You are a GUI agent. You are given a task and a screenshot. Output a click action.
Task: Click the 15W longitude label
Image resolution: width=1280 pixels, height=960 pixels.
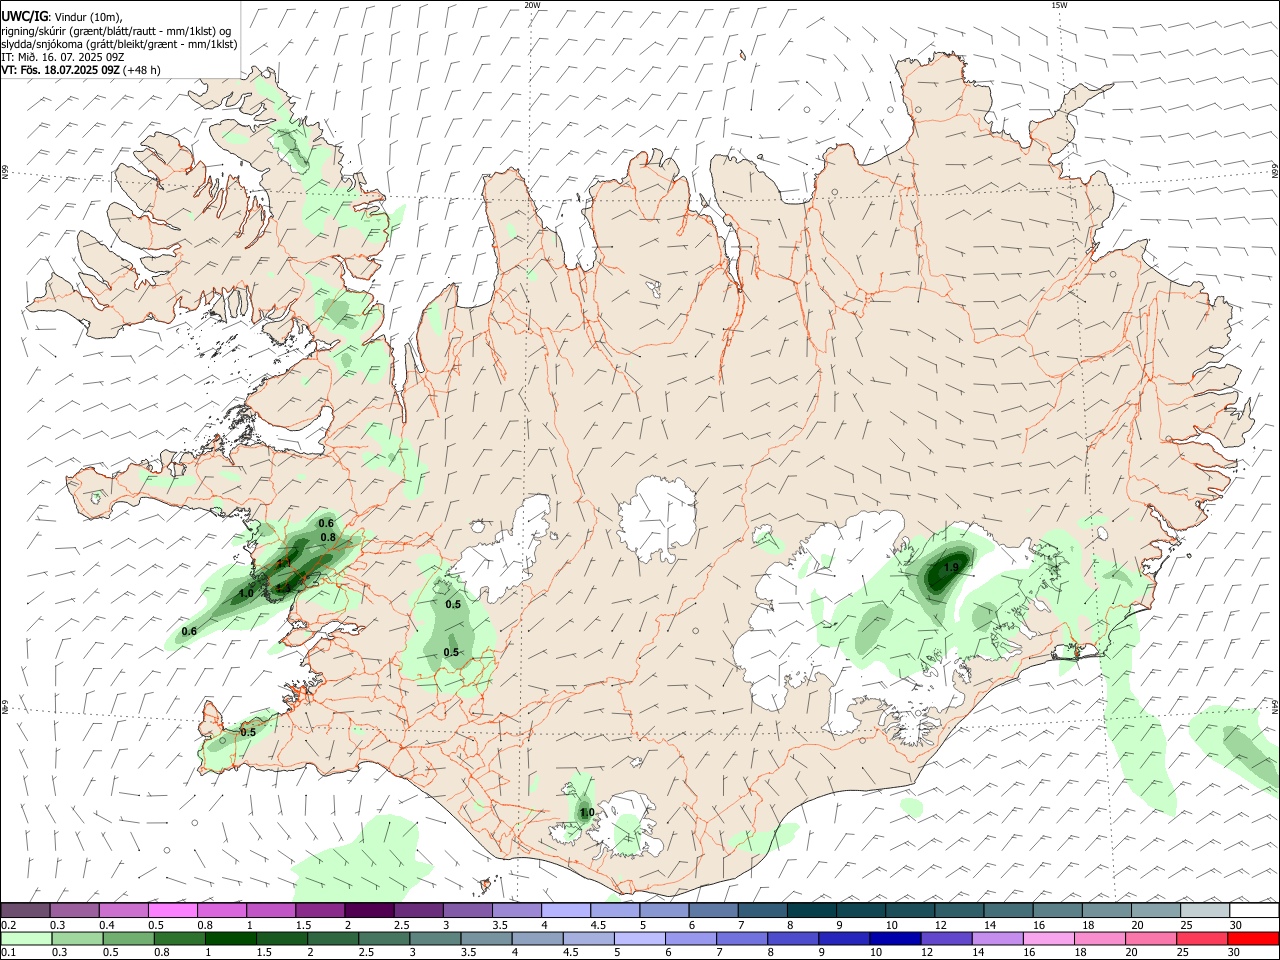click(x=1059, y=5)
